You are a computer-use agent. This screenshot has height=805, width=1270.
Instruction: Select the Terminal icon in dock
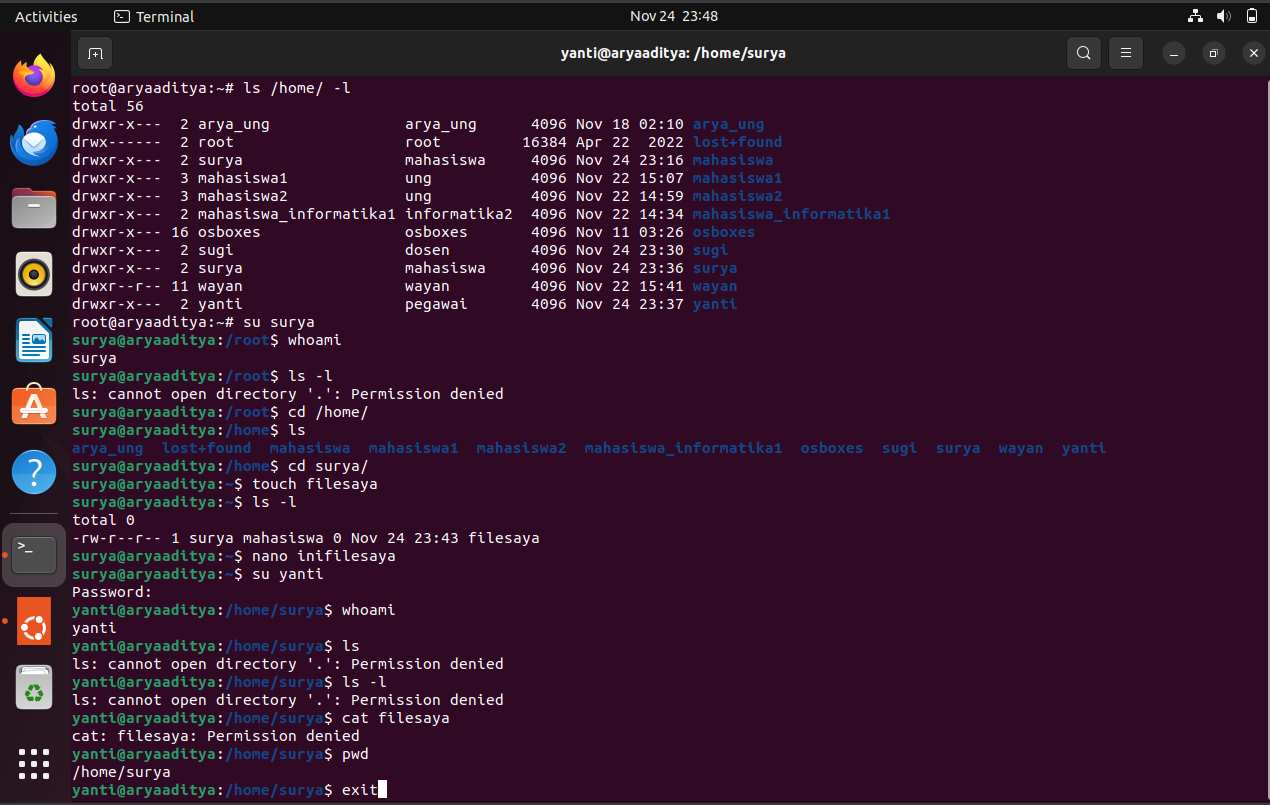click(34, 554)
